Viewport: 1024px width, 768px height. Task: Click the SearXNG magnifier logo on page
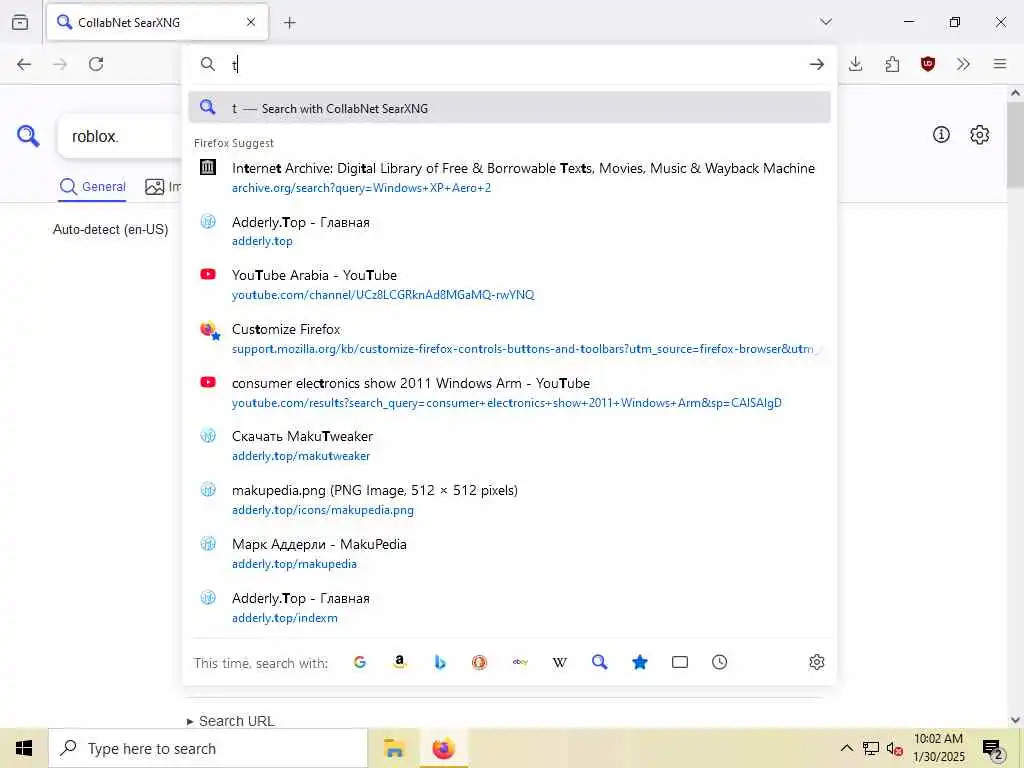click(x=28, y=136)
